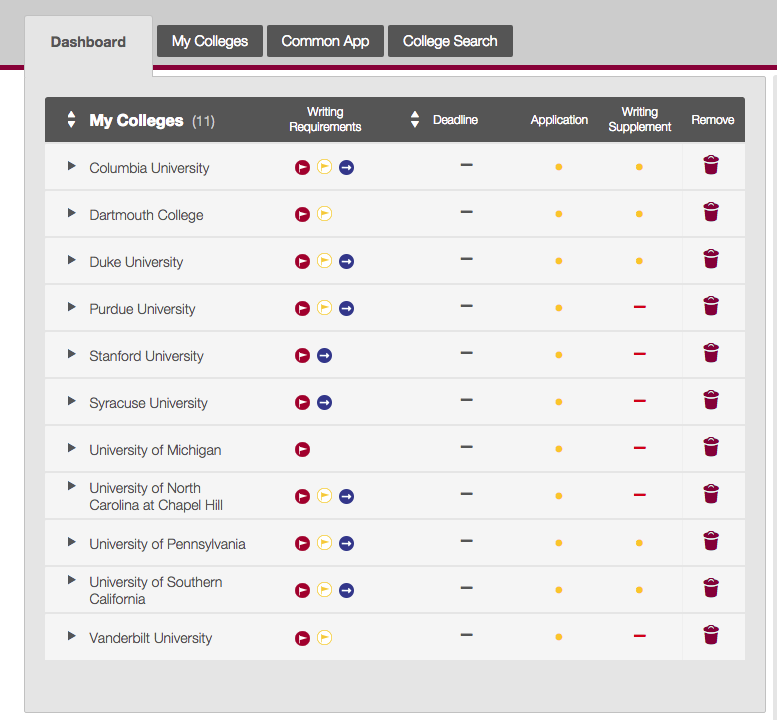This screenshot has height=720, width=777.
Task: Click Columbia University yellow flag icon
Action: click(325, 166)
